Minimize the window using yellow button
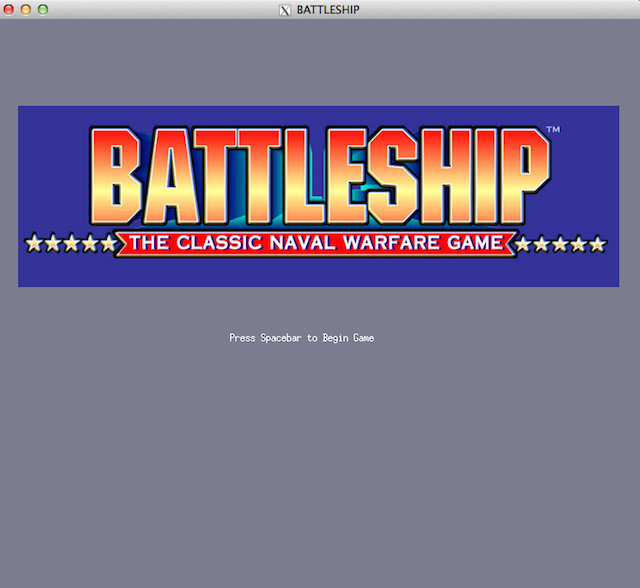This screenshot has height=588, width=640. pos(26,9)
